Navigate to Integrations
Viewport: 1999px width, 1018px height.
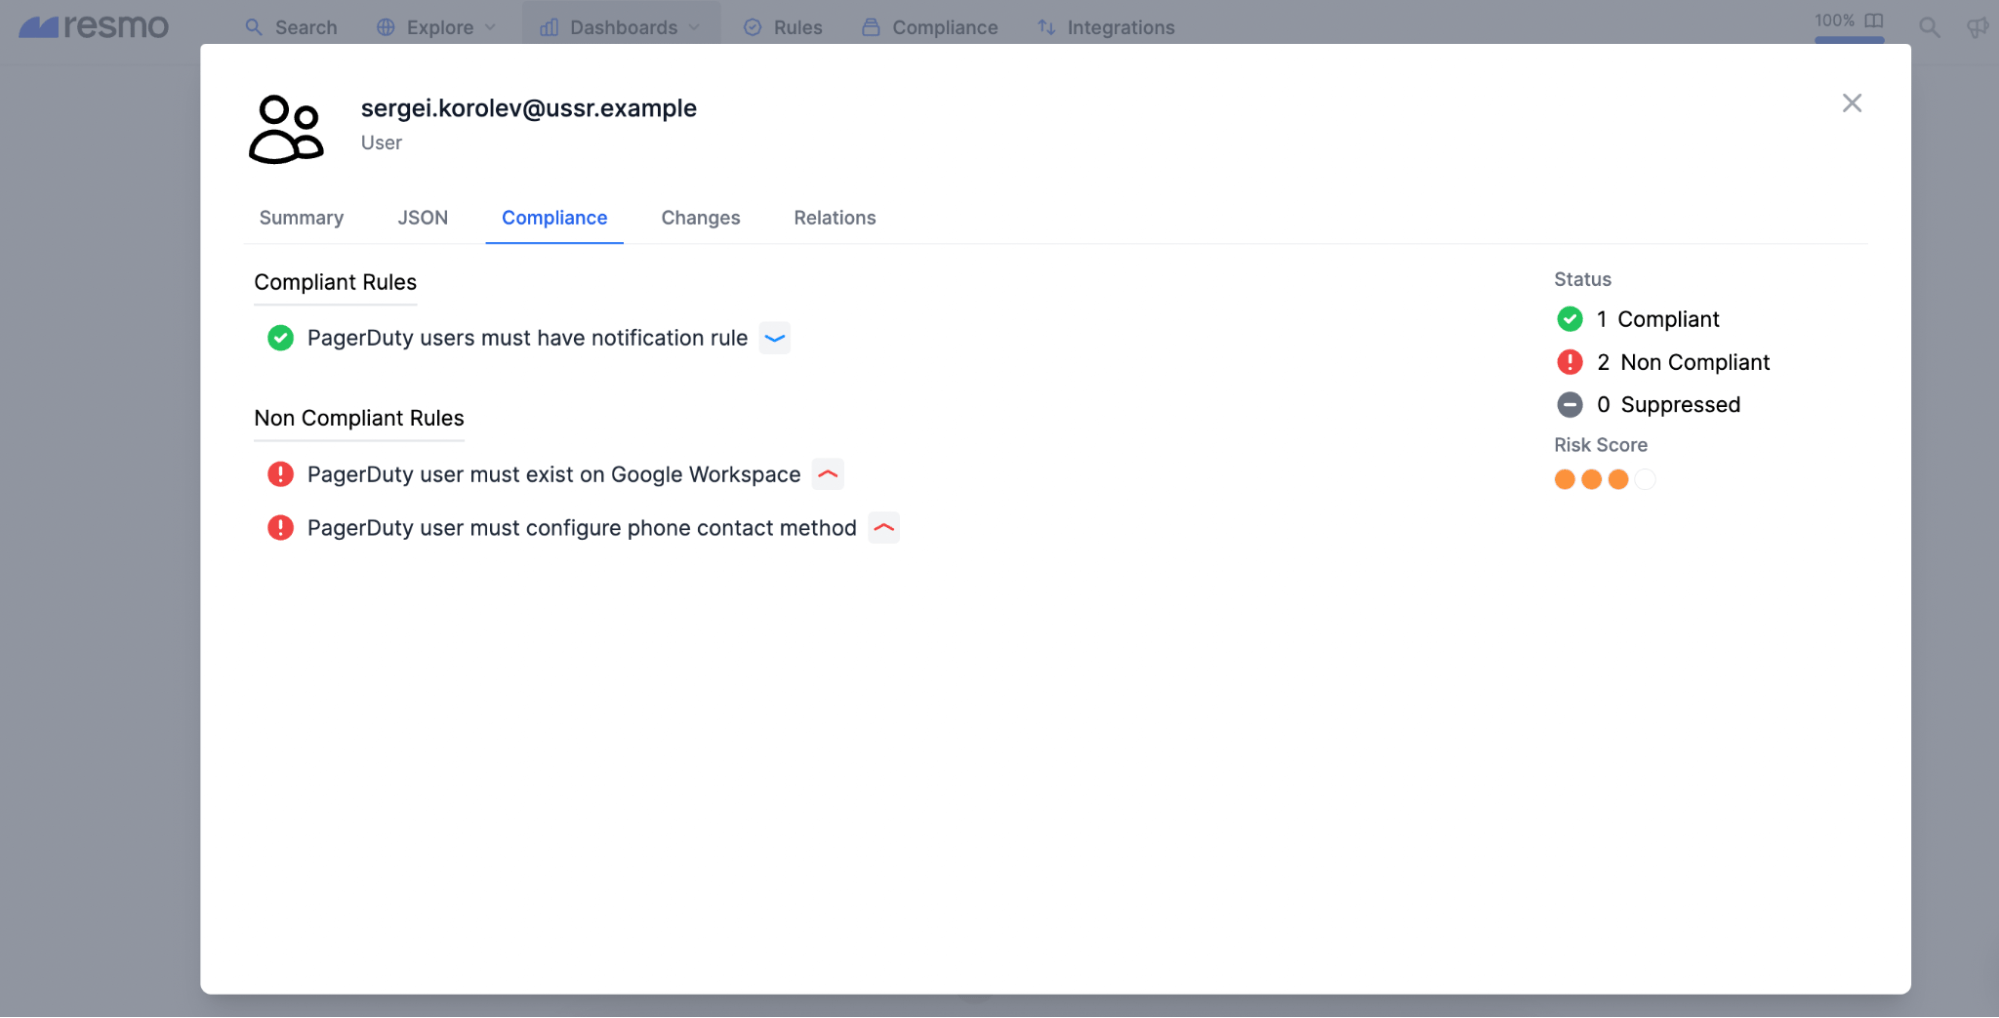[1106, 27]
